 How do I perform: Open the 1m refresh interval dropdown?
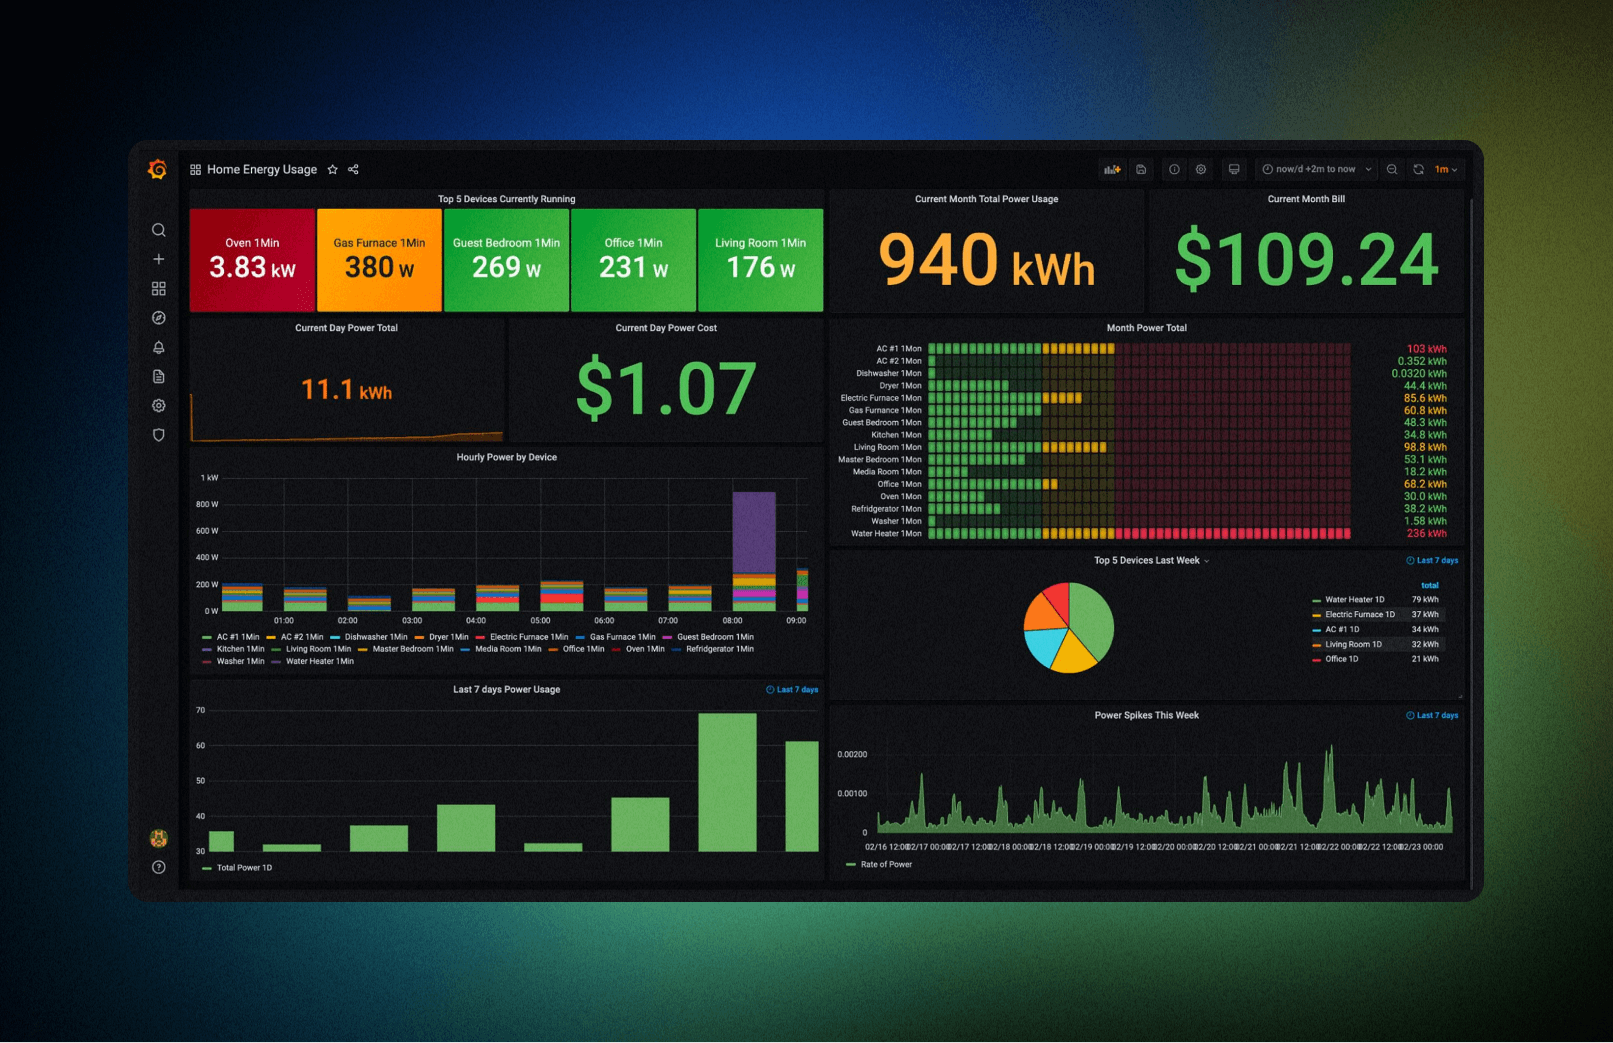click(1446, 170)
